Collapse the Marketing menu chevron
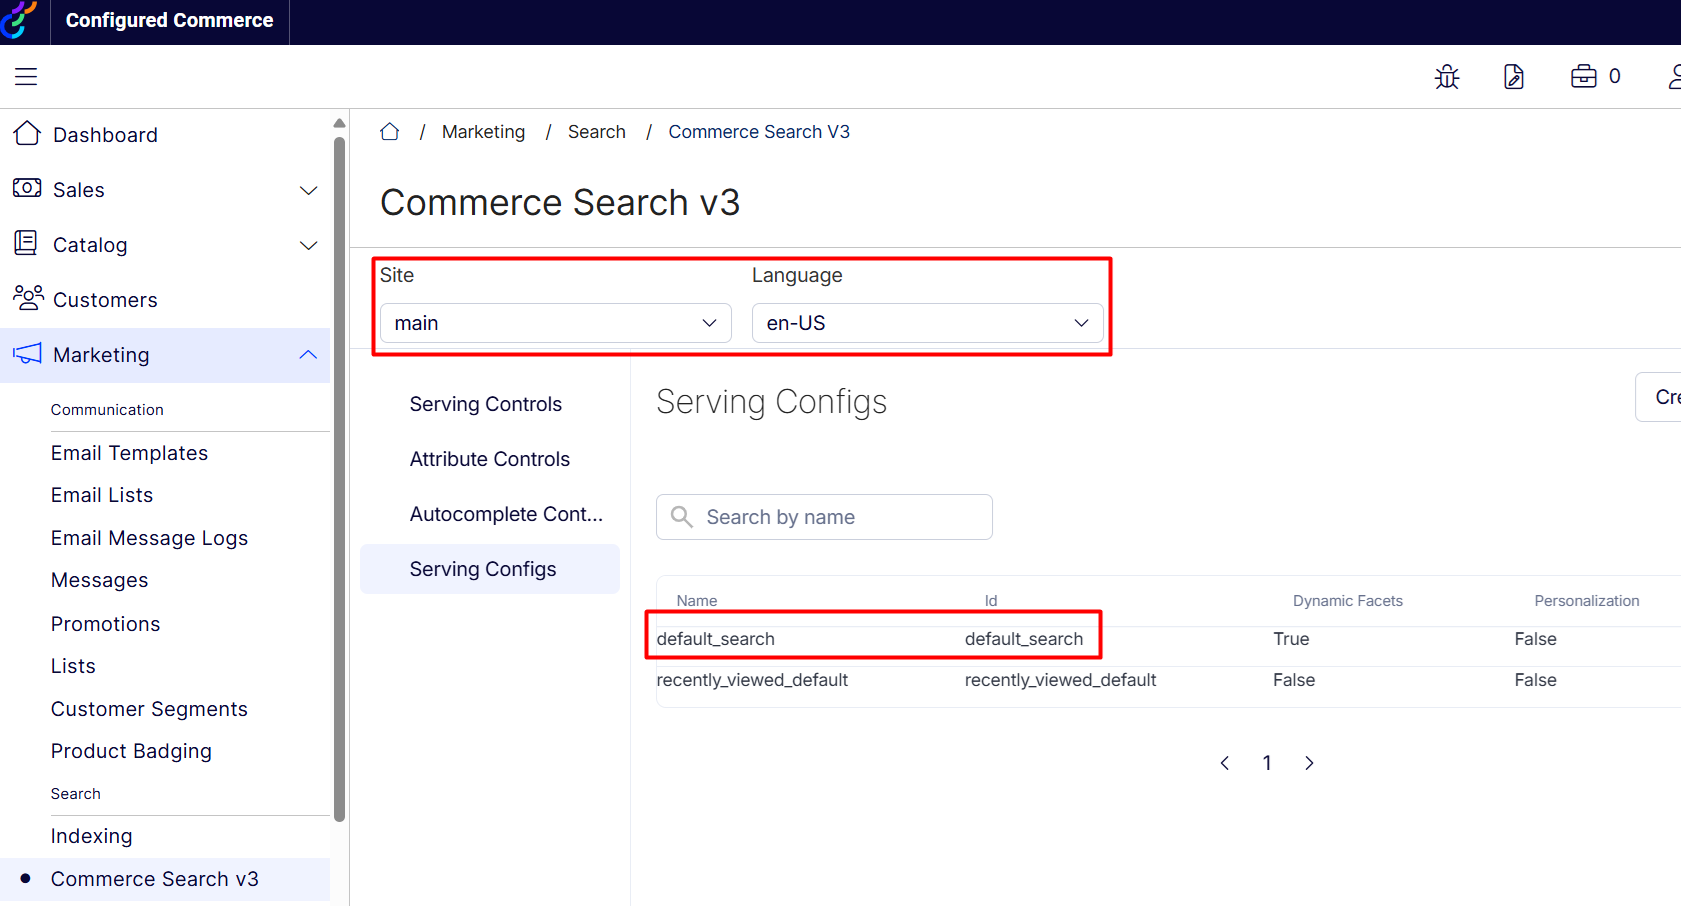 (x=309, y=355)
